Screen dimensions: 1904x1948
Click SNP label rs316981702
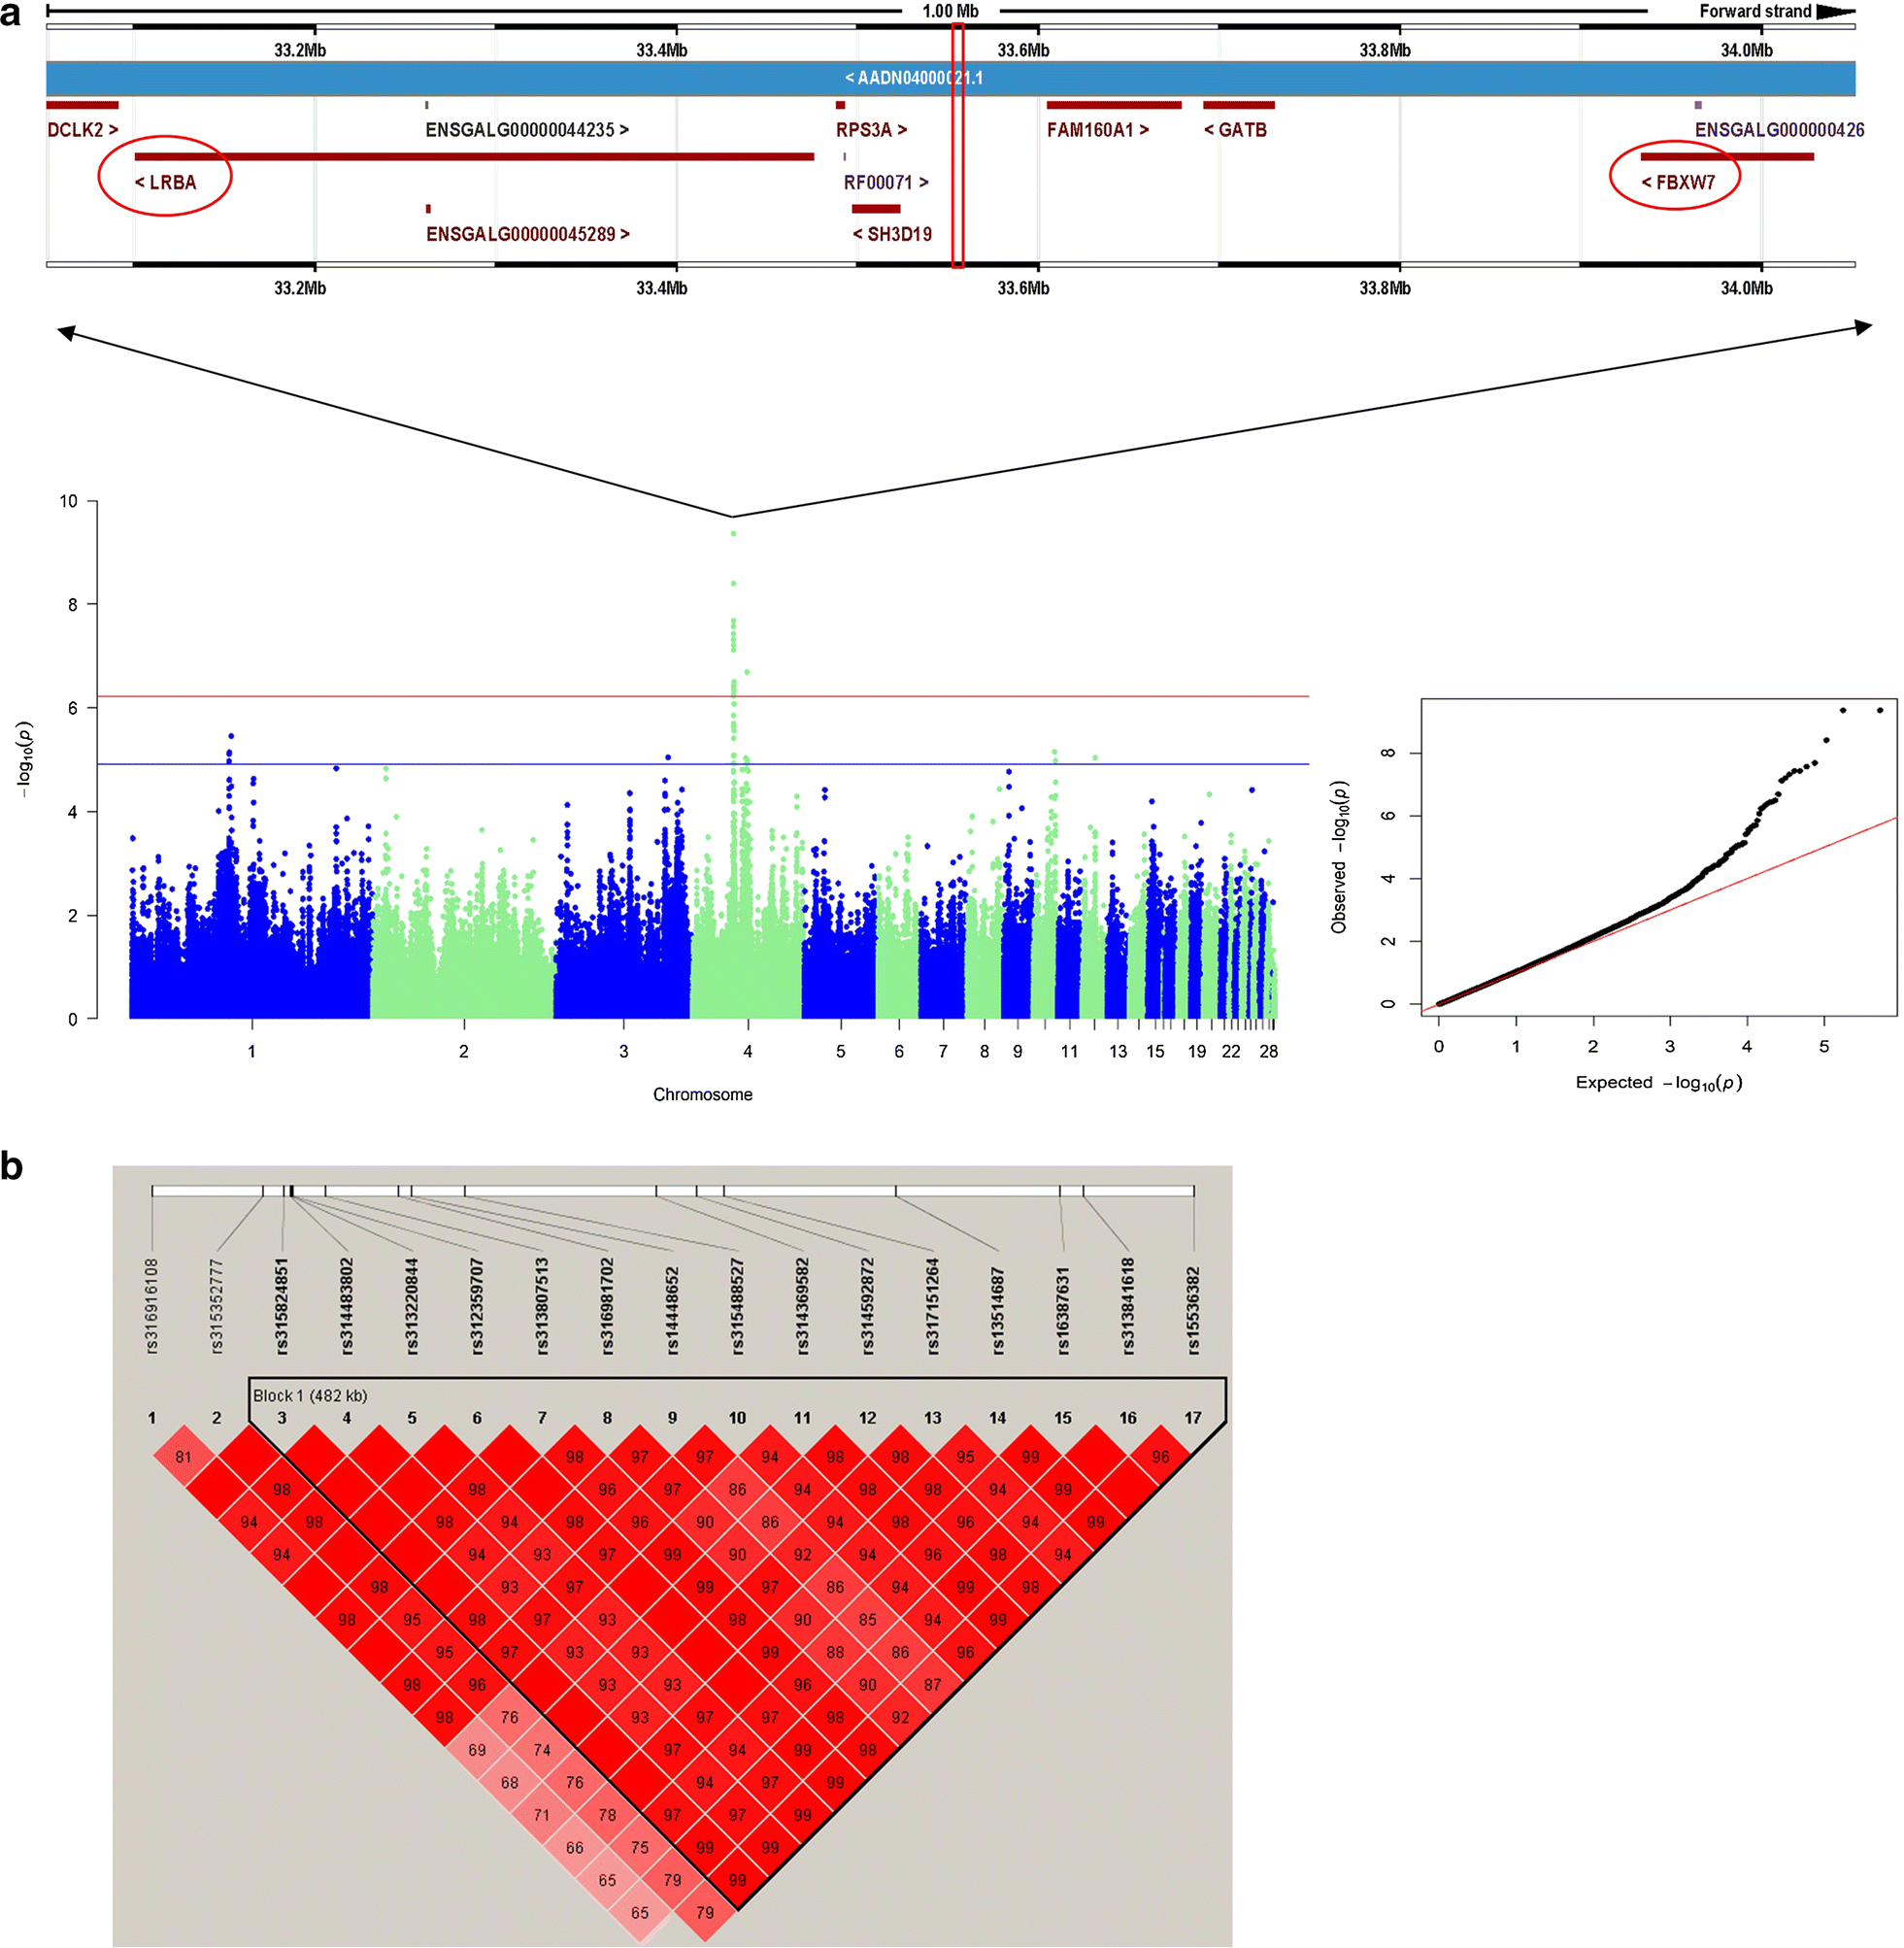(x=607, y=1306)
